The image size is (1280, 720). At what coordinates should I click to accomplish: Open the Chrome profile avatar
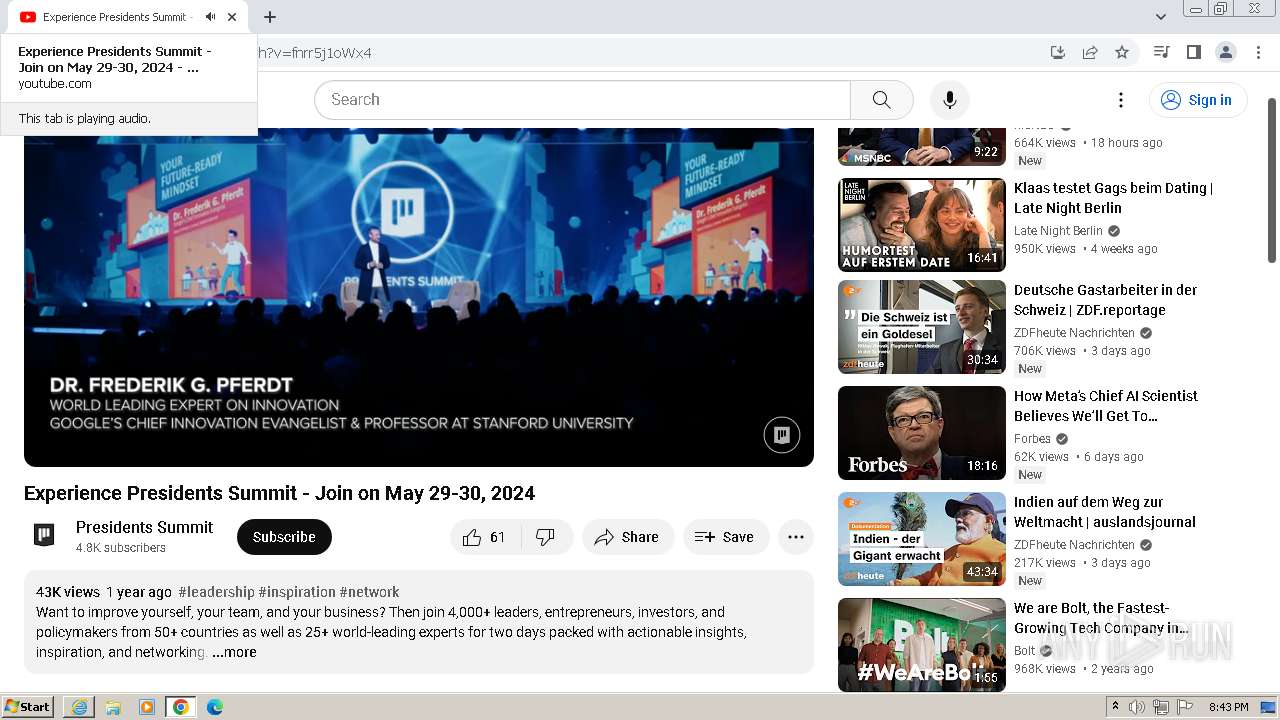point(1225,52)
